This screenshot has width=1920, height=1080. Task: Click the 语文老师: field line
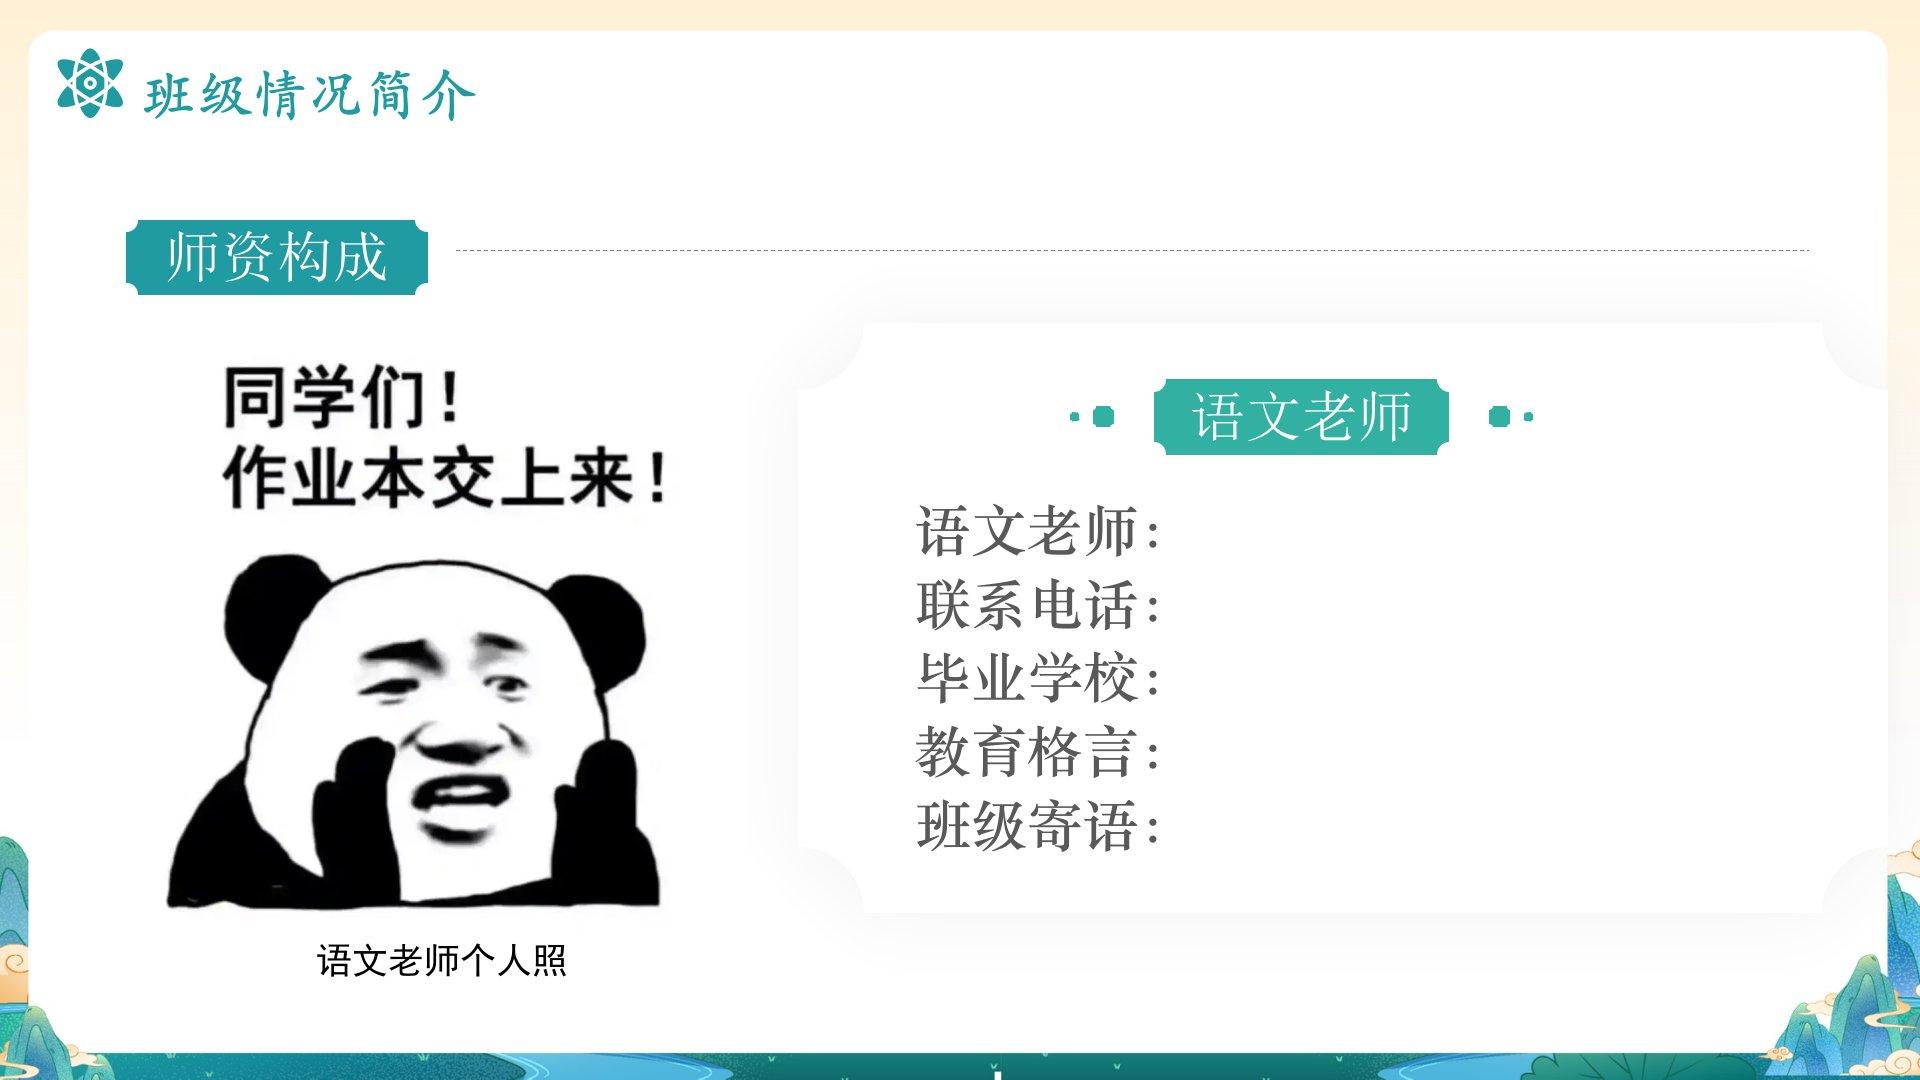coord(1038,531)
